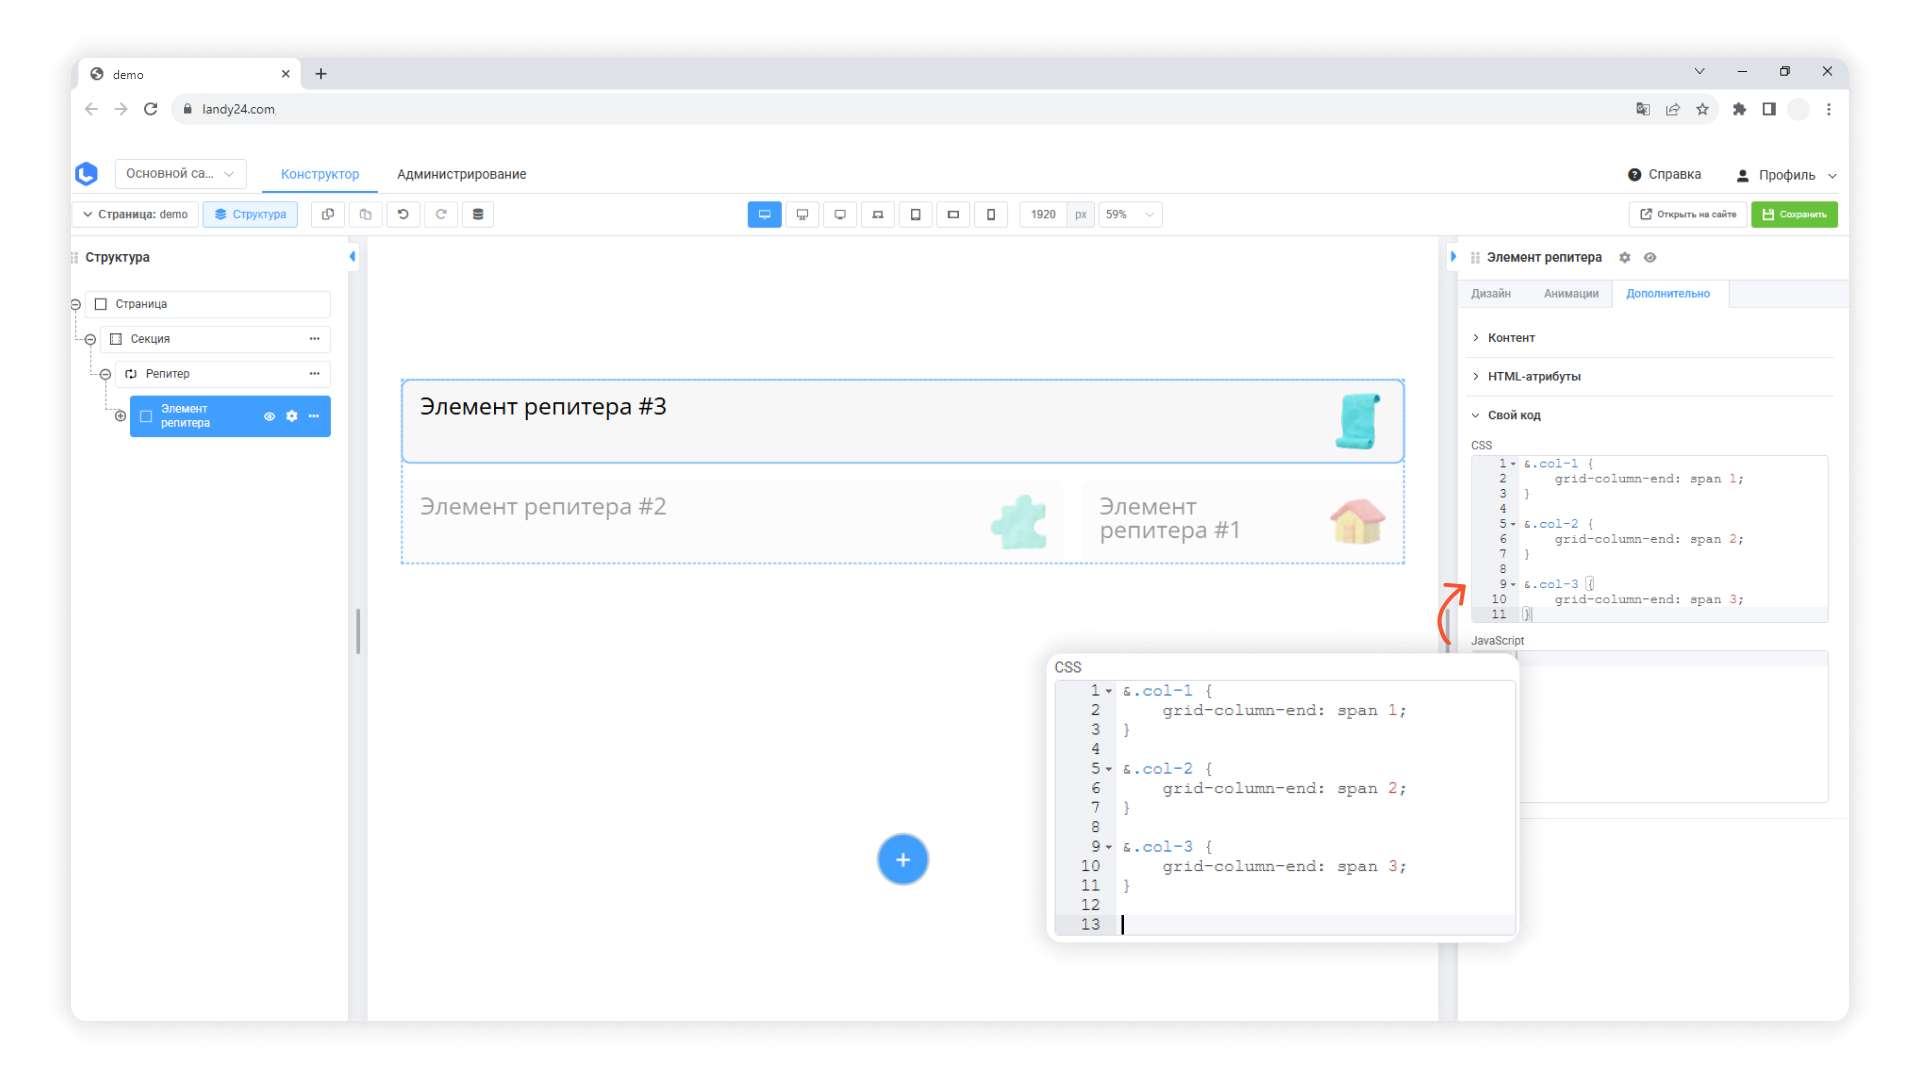The height and width of the screenshot is (1080, 1920).
Task: Open settings gear for selected repeater element
Action: (292, 416)
